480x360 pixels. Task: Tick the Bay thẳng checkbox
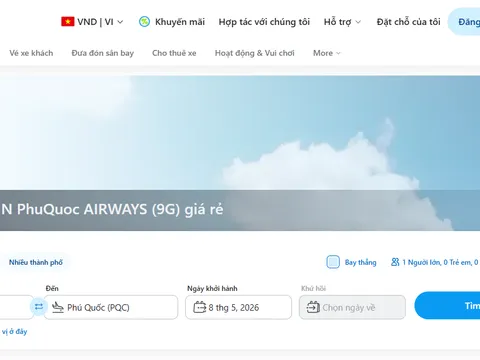(x=333, y=262)
